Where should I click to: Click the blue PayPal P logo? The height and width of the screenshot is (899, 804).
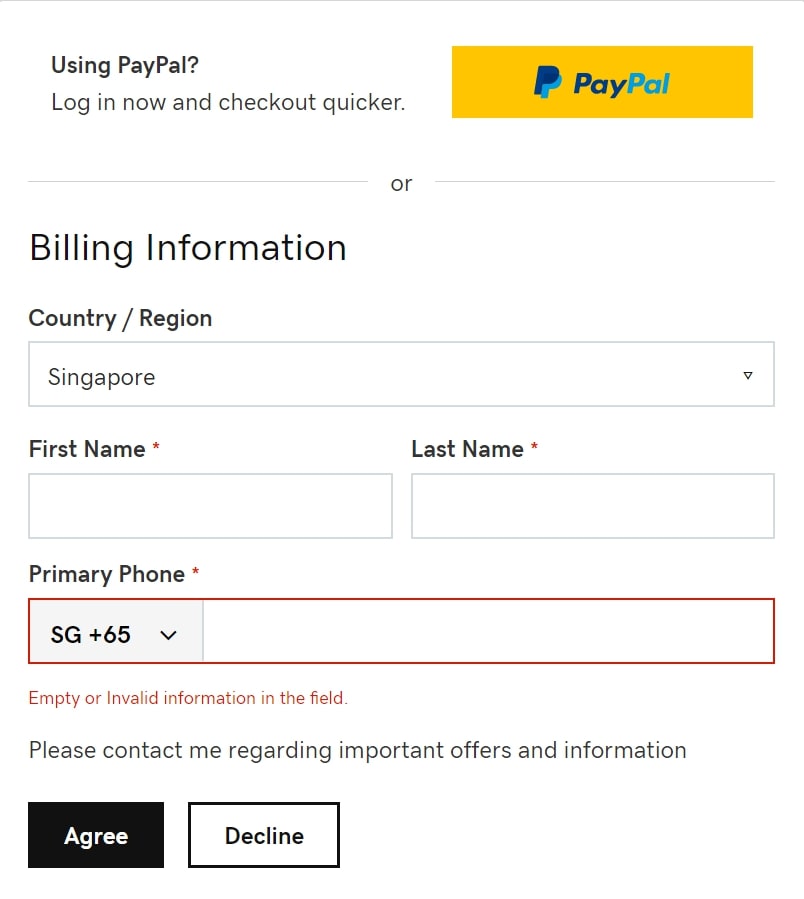547,82
